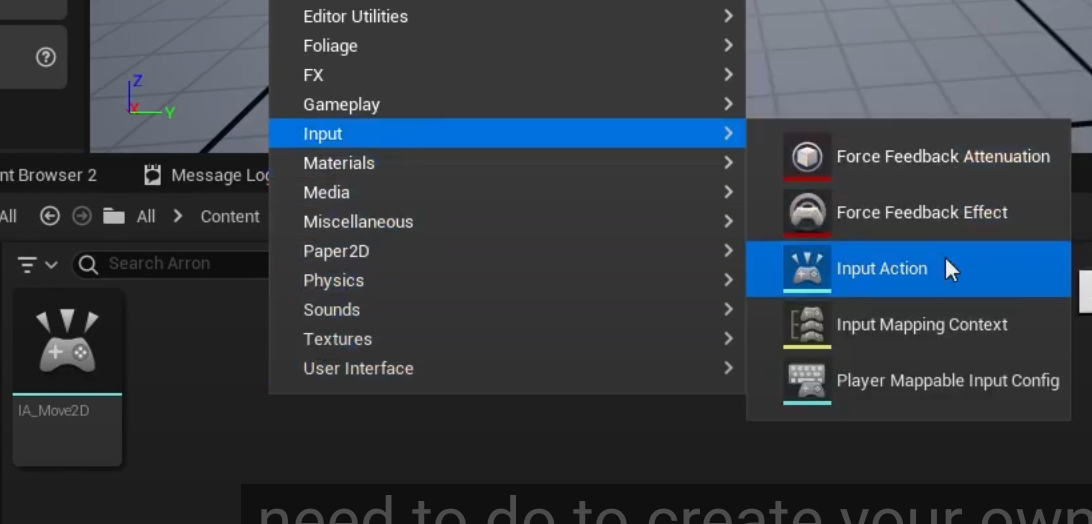Expand arrow next to Materials
Image resolution: width=1092 pixels, height=524 pixels.
728,162
